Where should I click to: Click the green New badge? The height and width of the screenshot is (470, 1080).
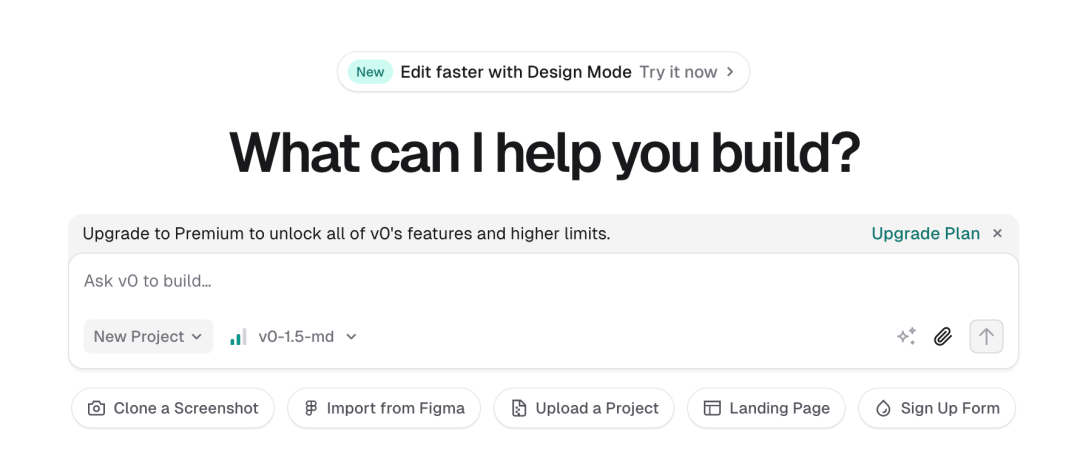pyautogui.click(x=370, y=72)
